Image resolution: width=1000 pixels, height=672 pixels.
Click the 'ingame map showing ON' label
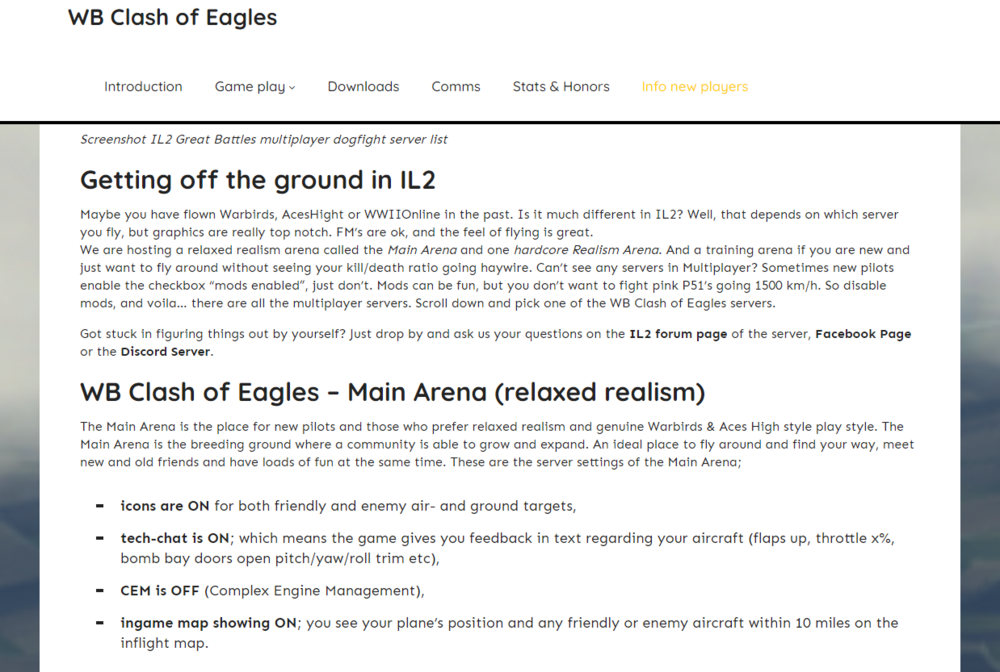click(x=208, y=622)
